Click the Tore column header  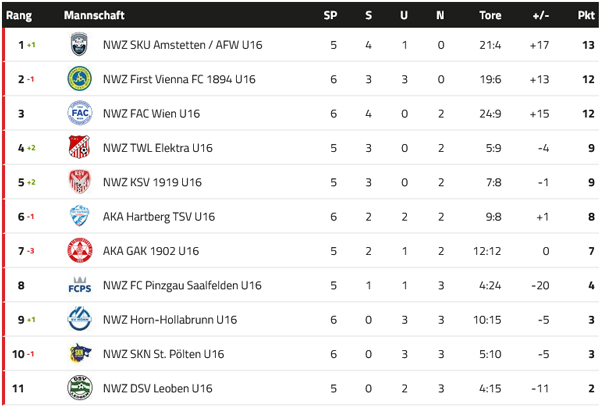pos(490,16)
